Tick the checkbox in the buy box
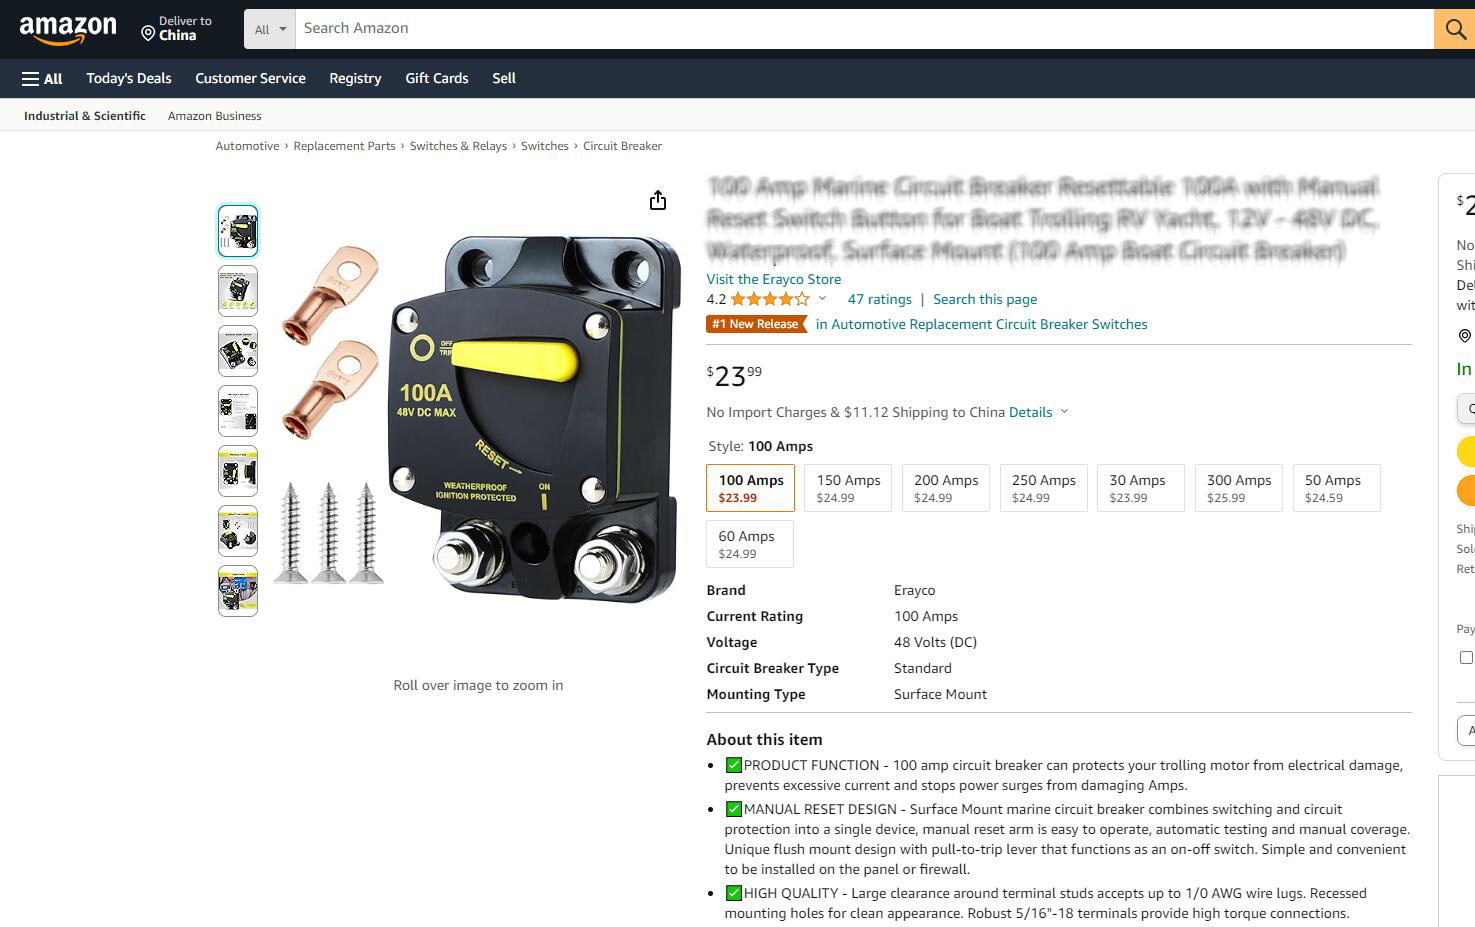1475x927 pixels. pos(1466,657)
